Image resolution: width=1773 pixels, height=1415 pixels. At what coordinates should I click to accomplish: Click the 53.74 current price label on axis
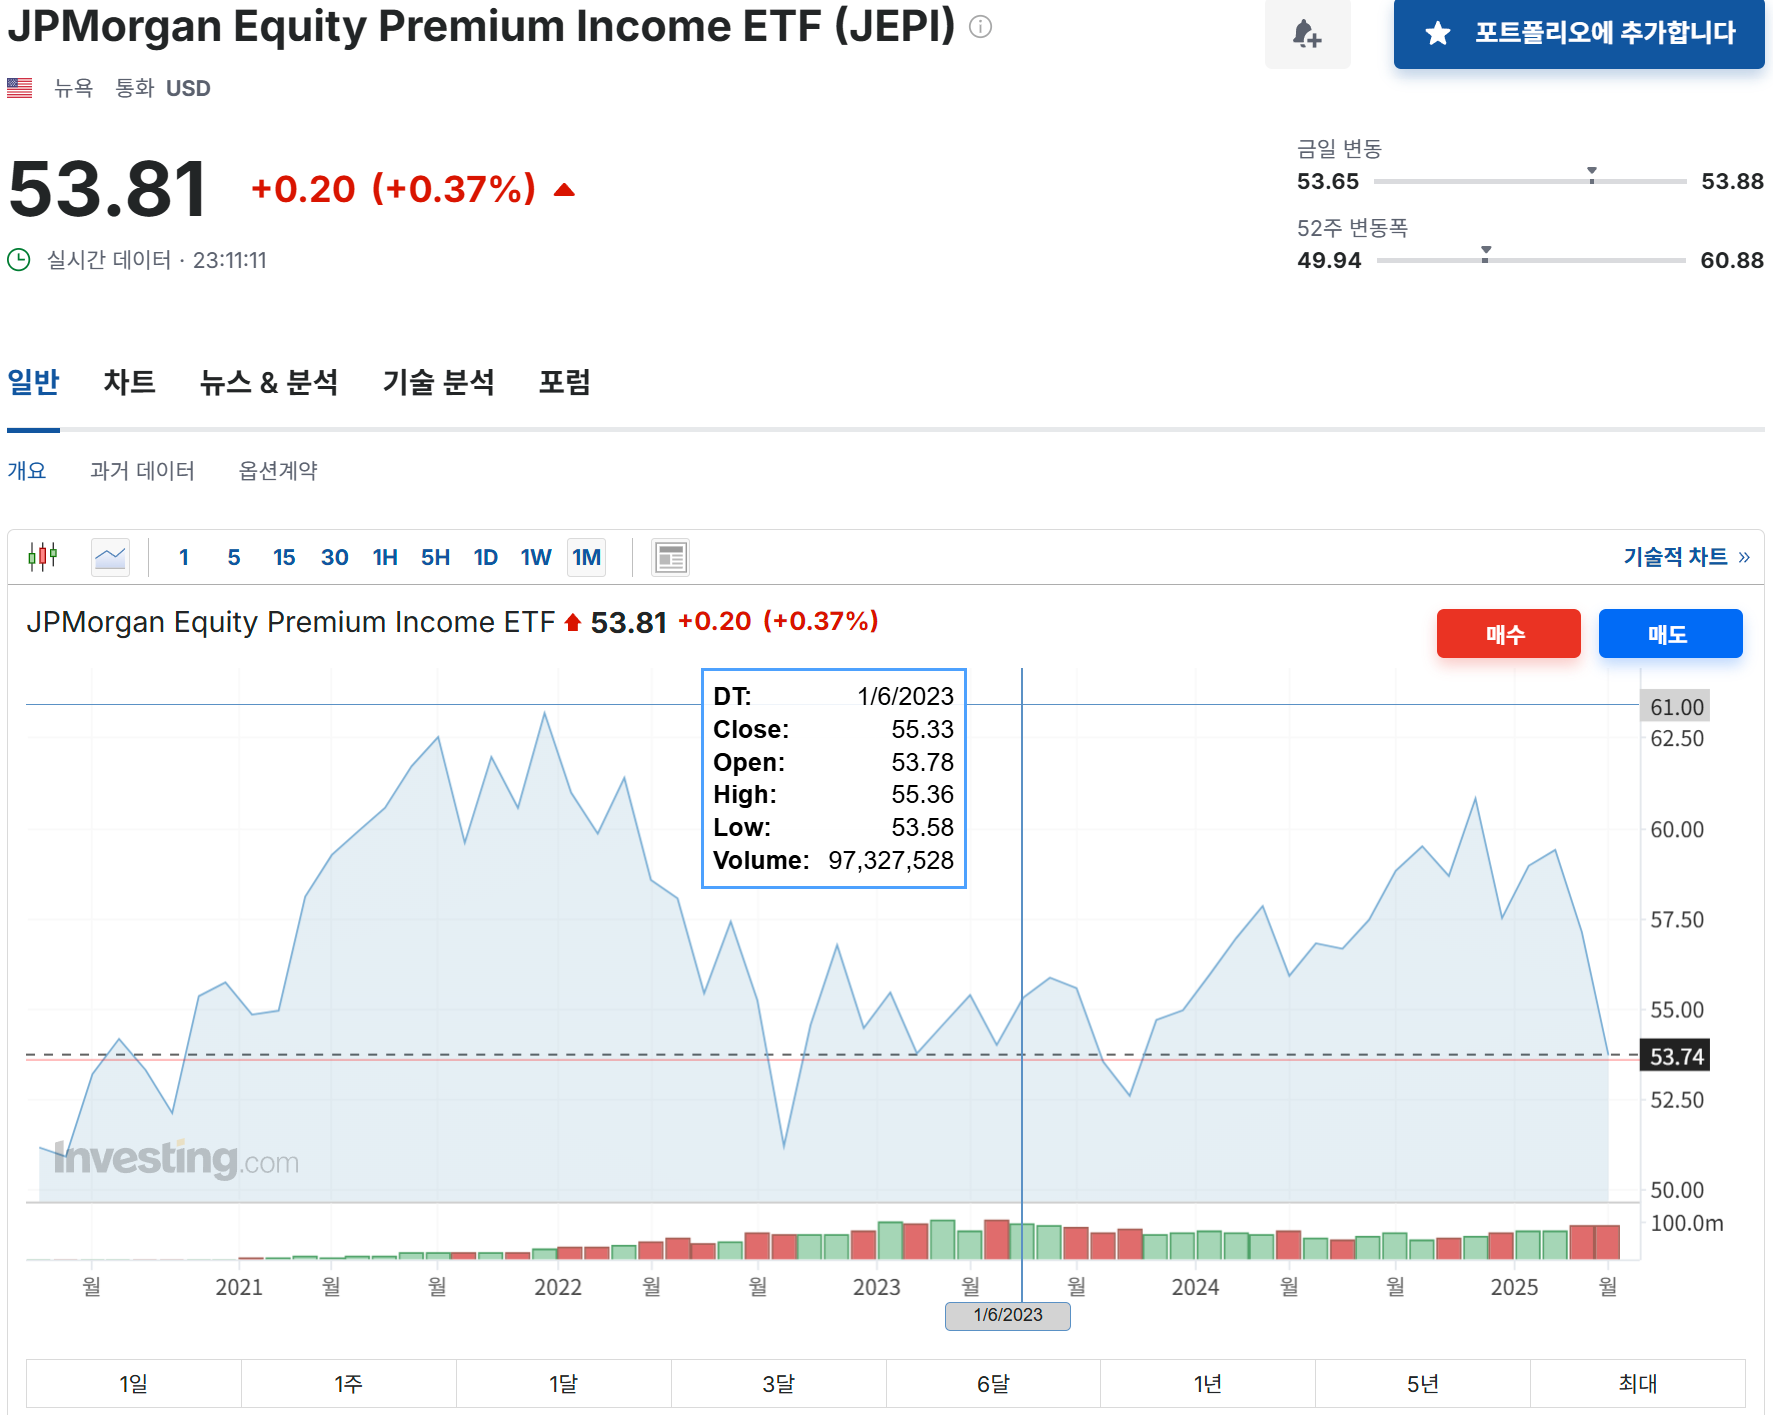1676,1056
